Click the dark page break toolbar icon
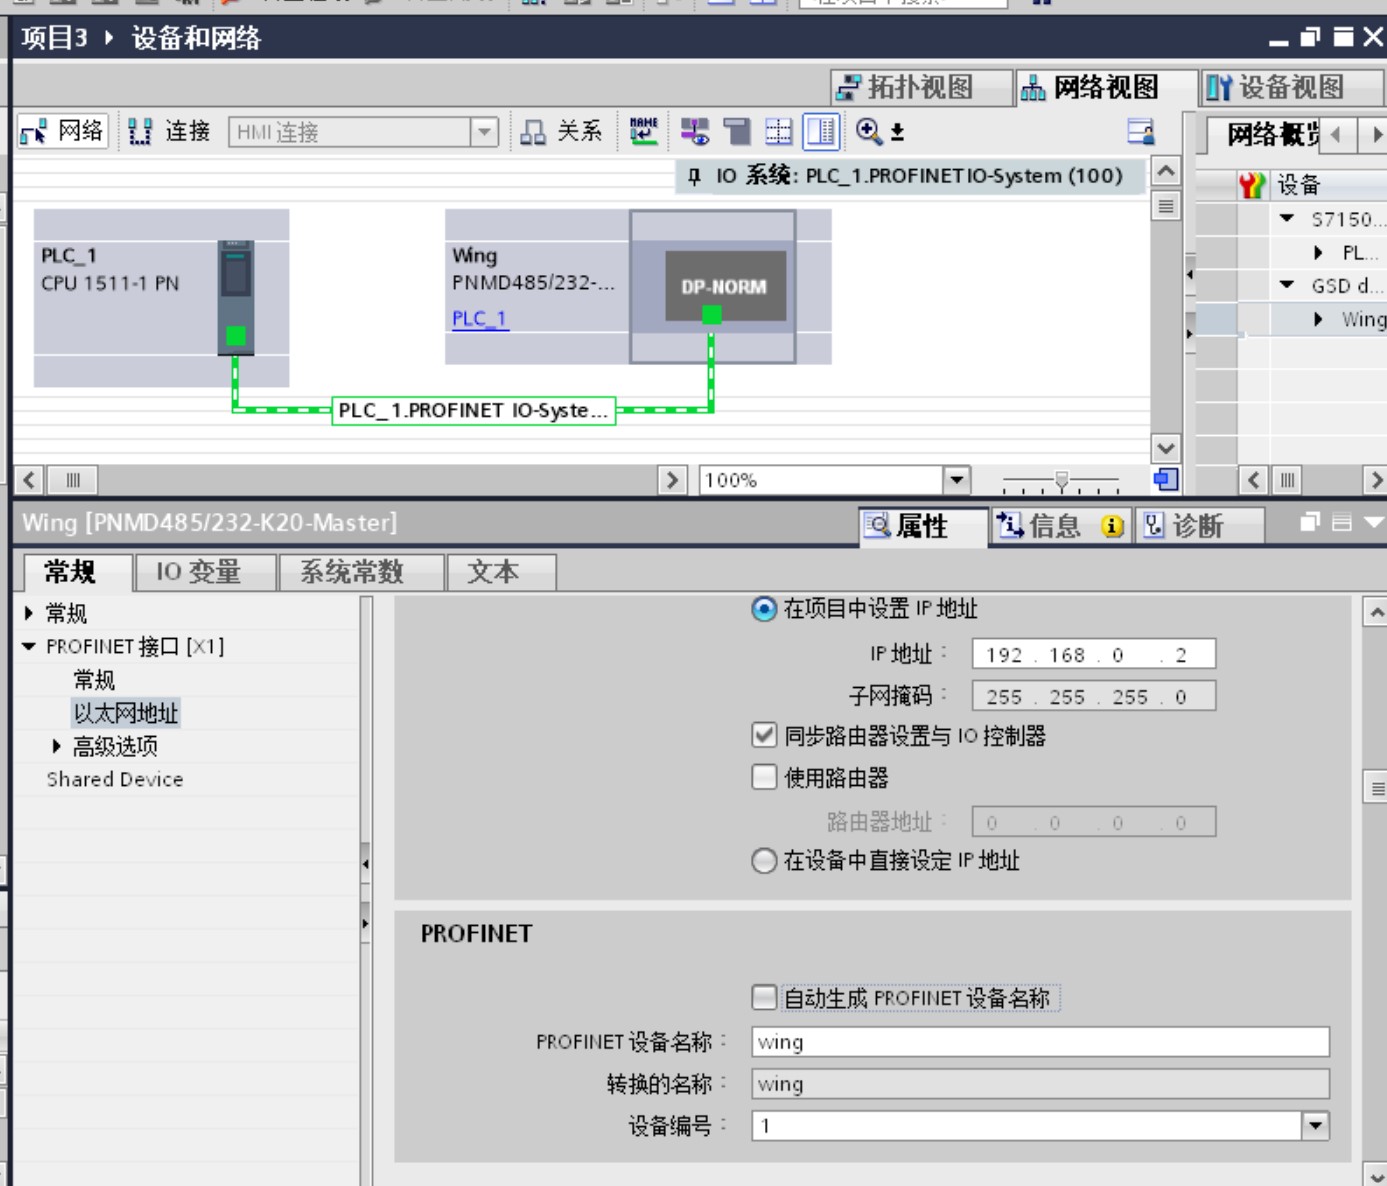The width and height of the screenshot is (1387, 1186). point(737,131)
